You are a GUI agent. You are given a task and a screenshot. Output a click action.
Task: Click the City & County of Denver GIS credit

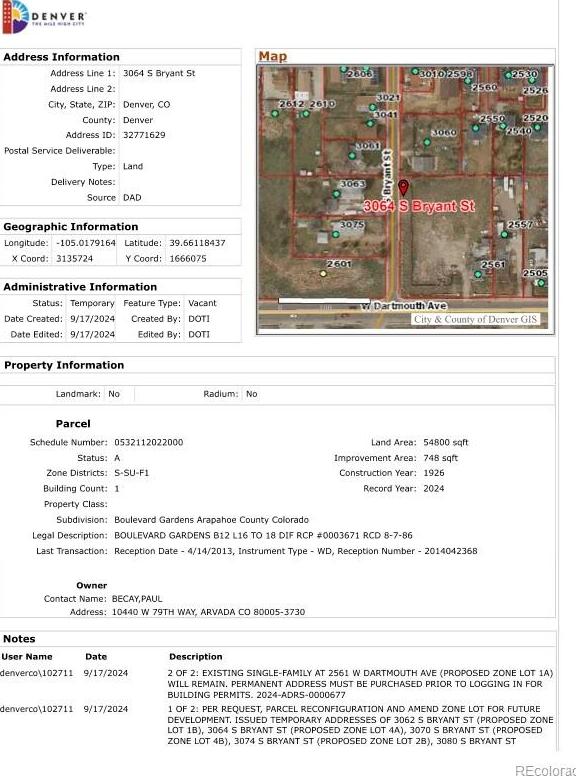[x=475, y=319]
